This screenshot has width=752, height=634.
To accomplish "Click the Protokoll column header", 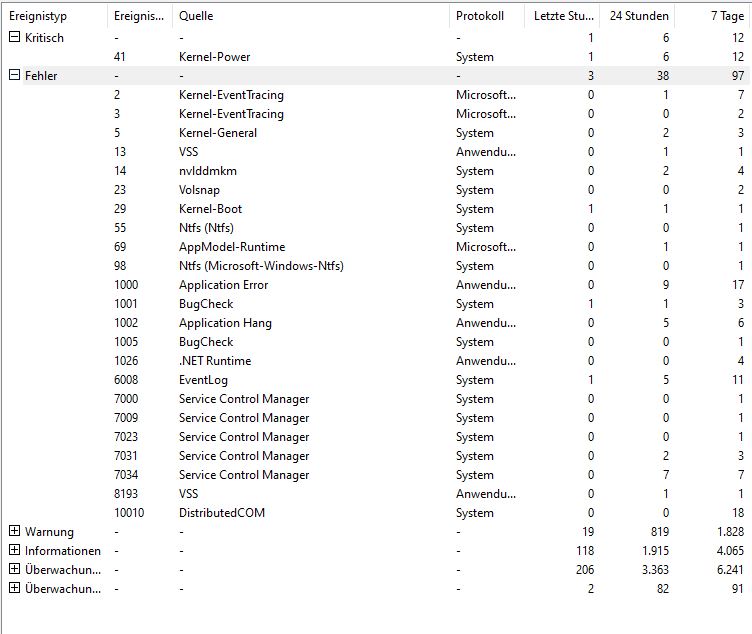I will point(486,16).
